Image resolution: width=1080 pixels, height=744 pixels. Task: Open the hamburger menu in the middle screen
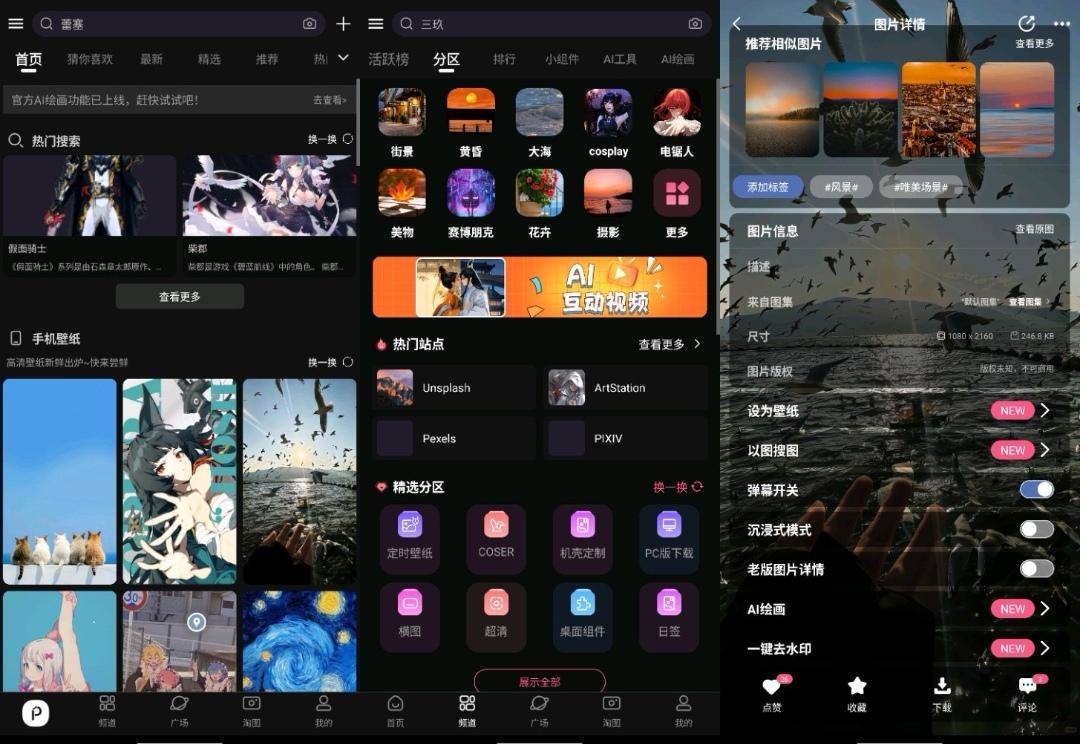click(375, 24)
